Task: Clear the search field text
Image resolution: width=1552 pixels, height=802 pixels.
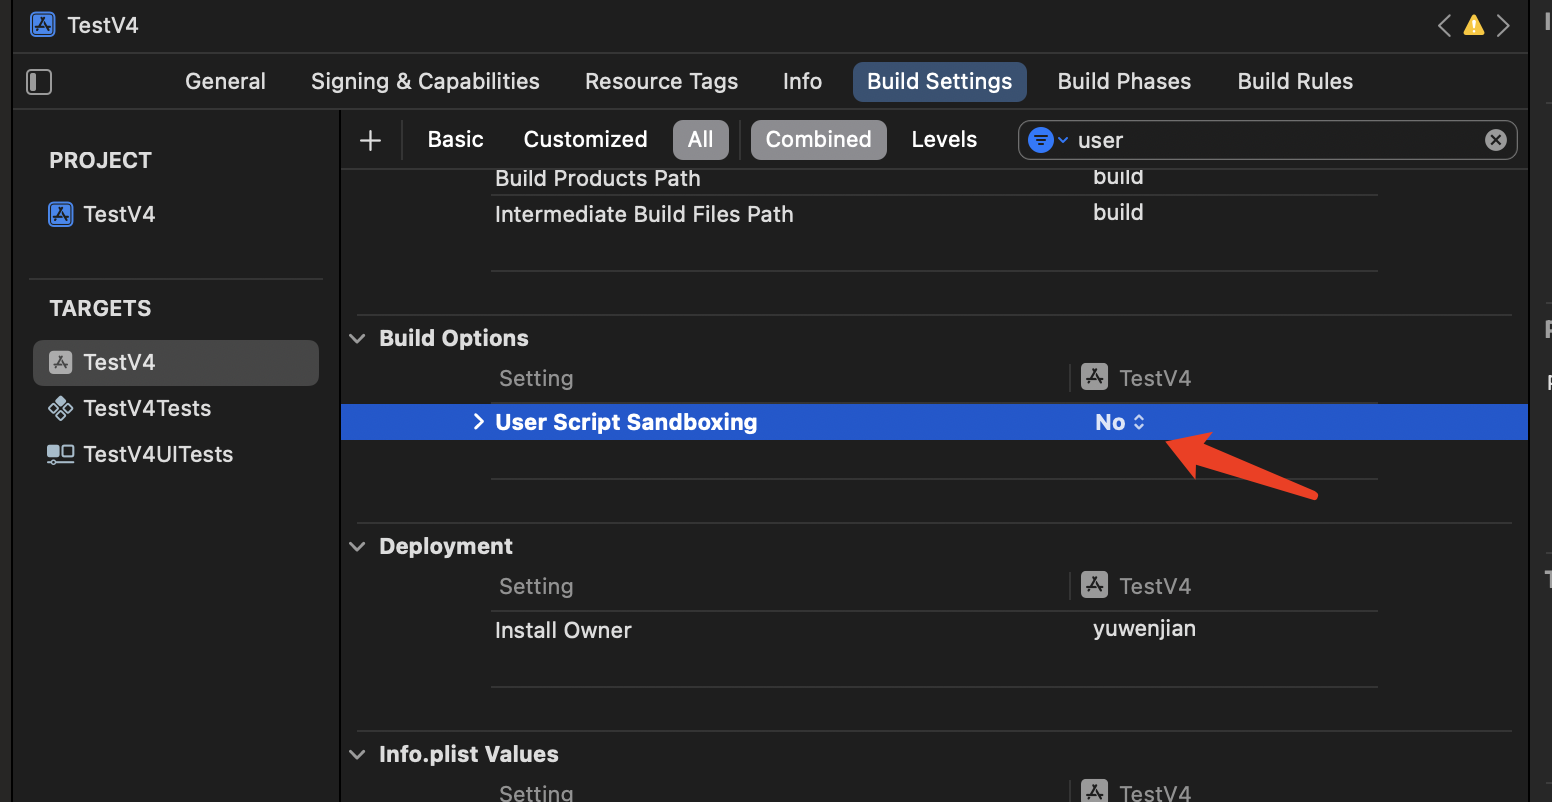Action: coord(1496,140)
